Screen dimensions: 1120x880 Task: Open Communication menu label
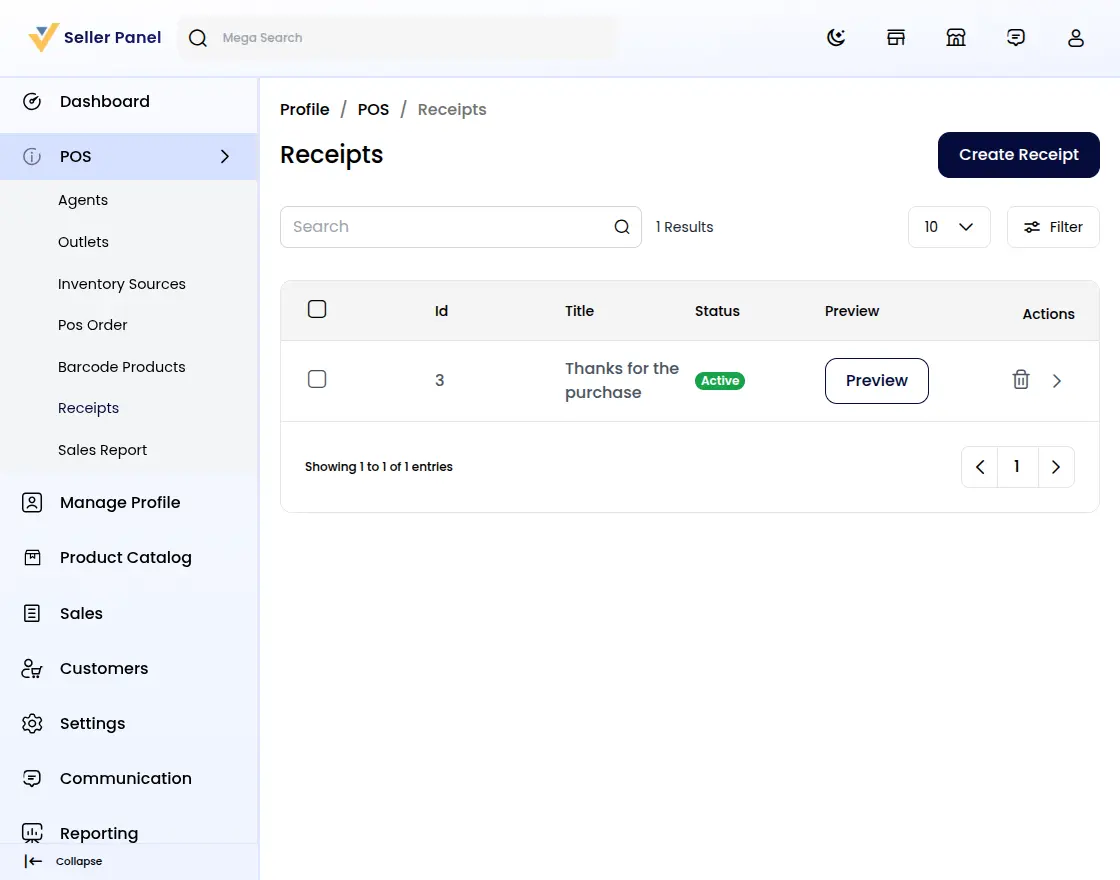tap(126, 779)
